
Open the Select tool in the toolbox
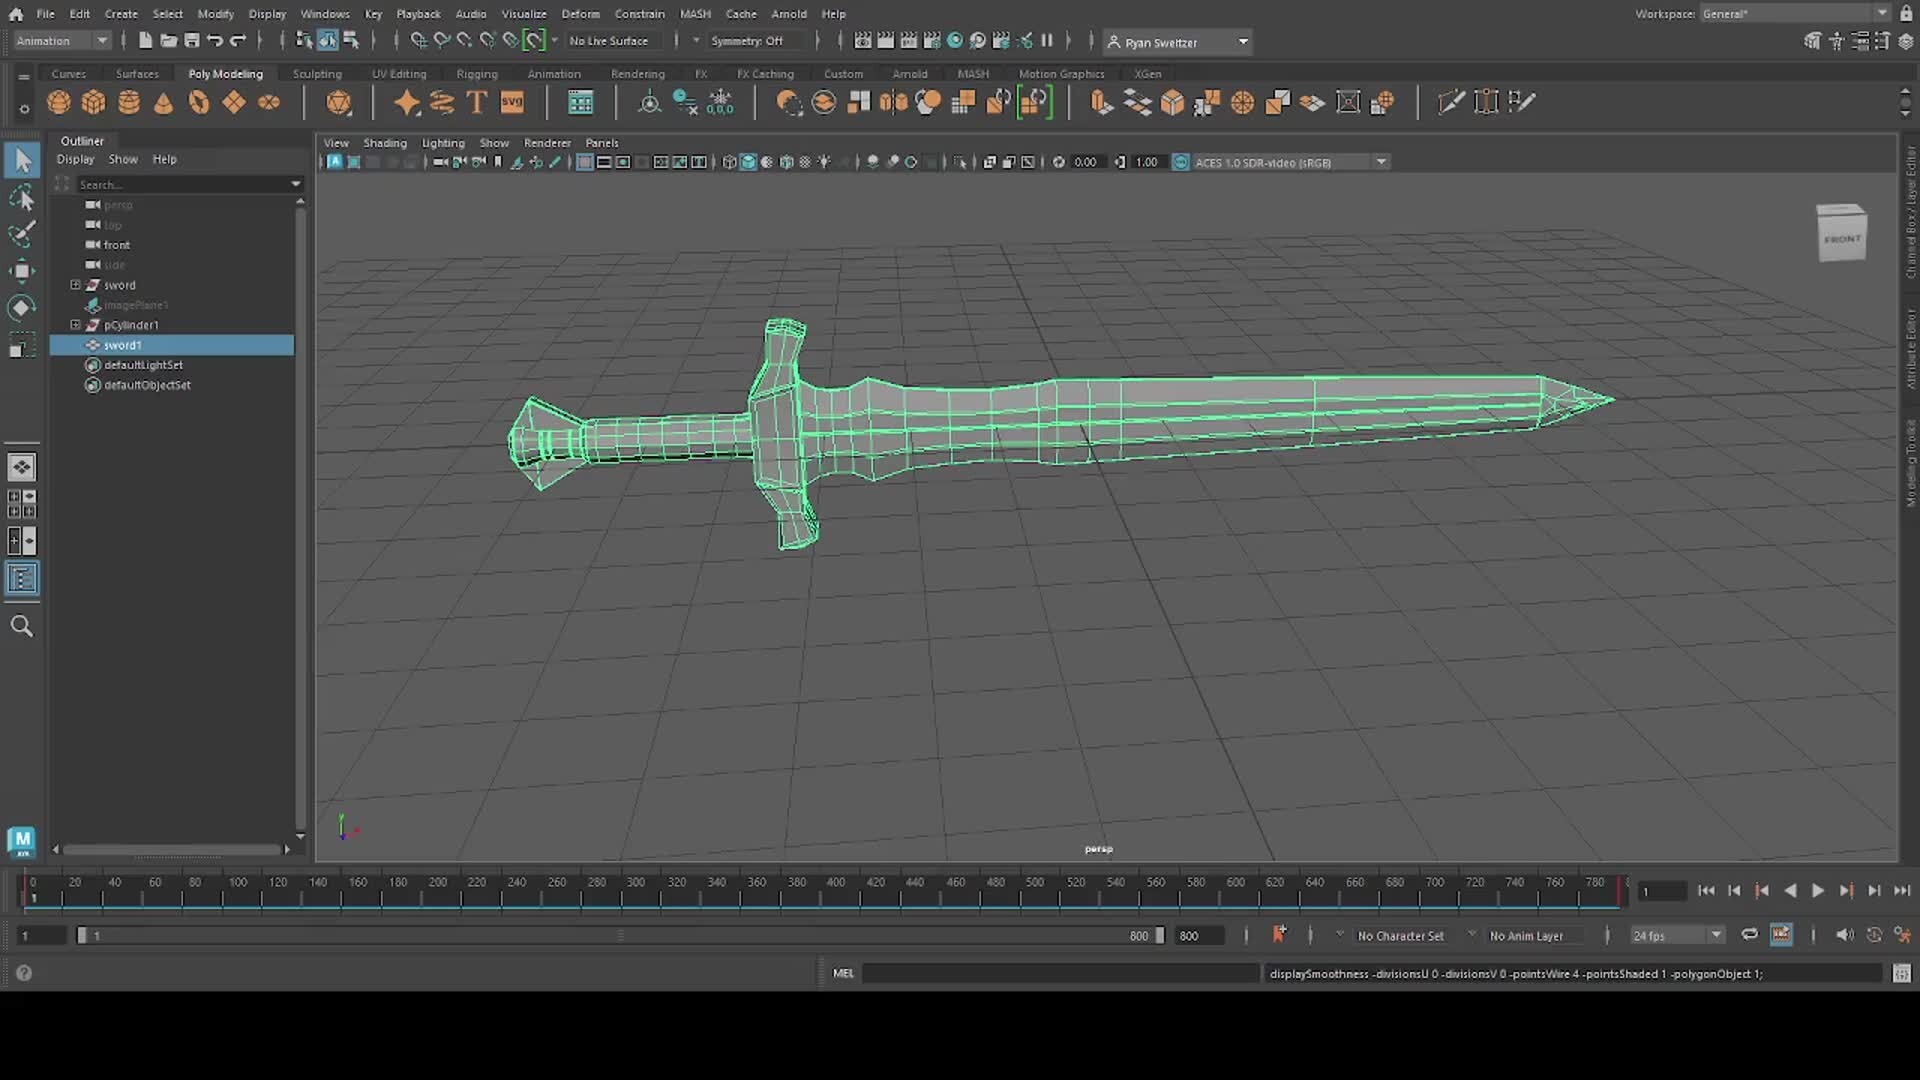[22, 160]
